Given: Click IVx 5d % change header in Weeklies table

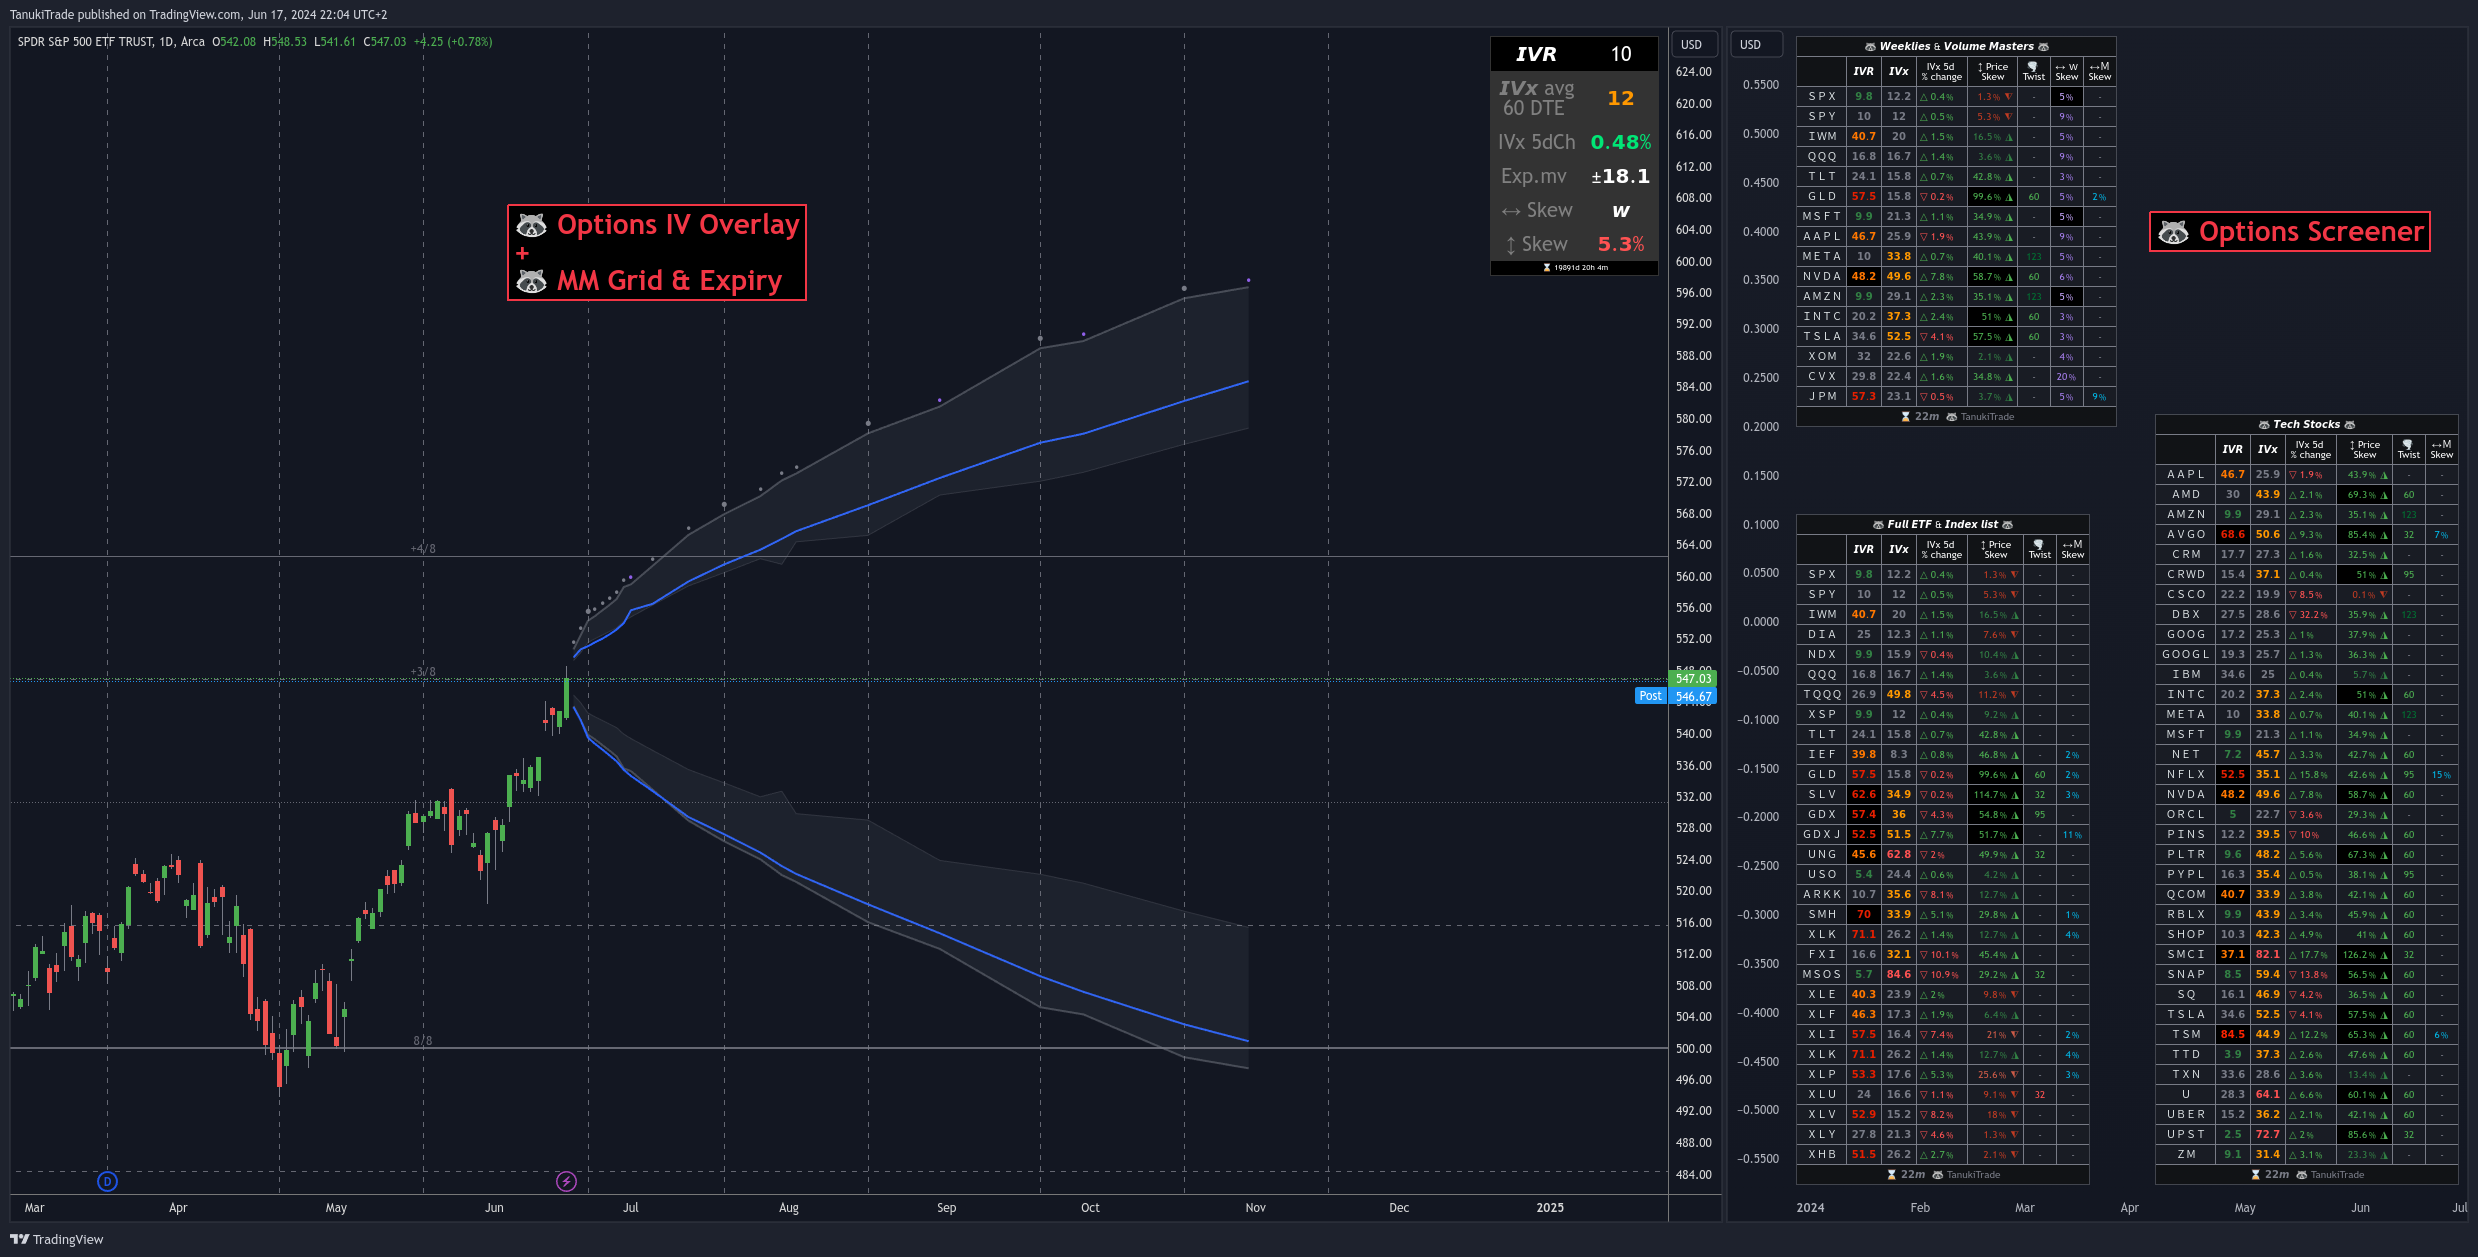Looking at the screenshot, I should click(x=1940, y=72).
